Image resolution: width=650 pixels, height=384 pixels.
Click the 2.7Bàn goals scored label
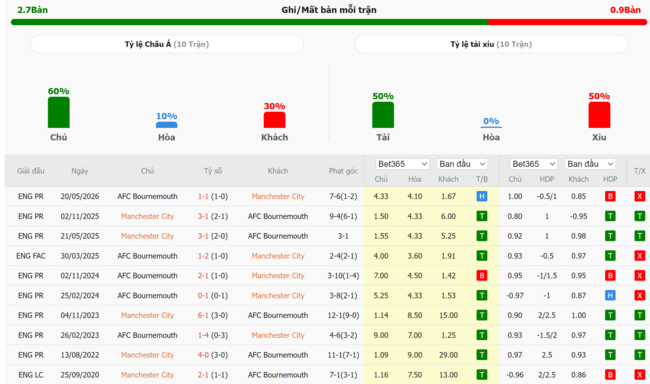coord(32,10)
